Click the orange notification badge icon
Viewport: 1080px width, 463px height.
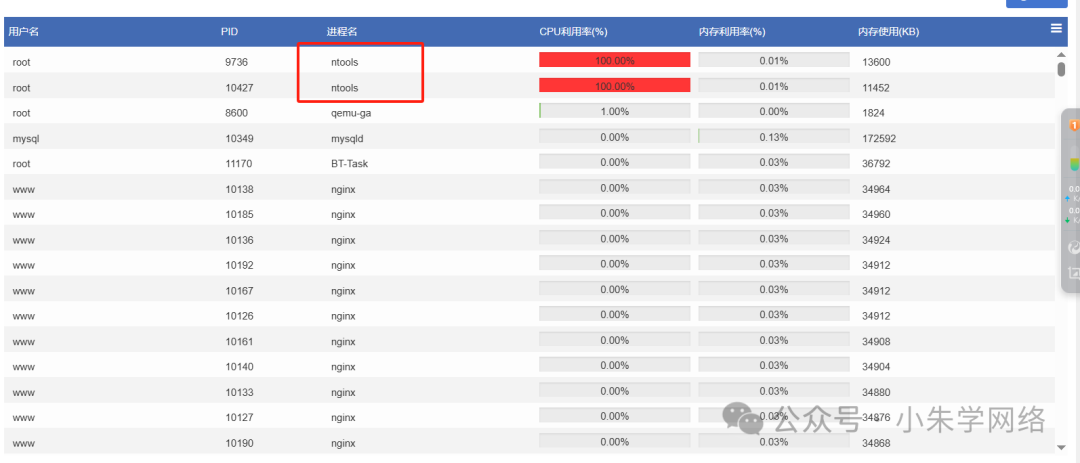click(x=1073, y=125)
